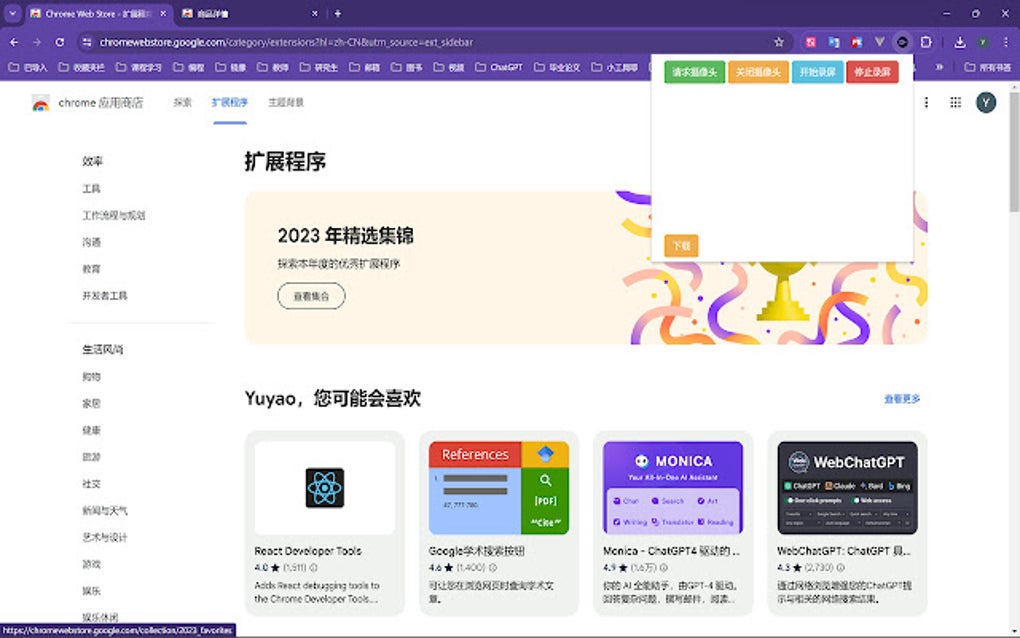Open the 查看更多 see more link
Image resolution: width=1020 pixels, height=638 pixels.
coord(902,399)
